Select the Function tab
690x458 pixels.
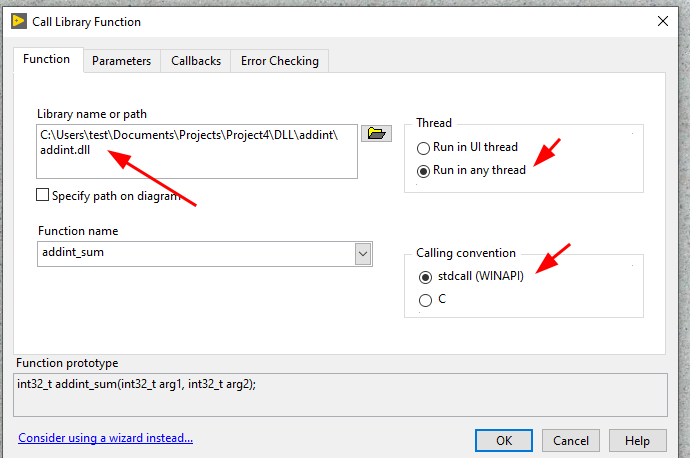tap(47, 59)
